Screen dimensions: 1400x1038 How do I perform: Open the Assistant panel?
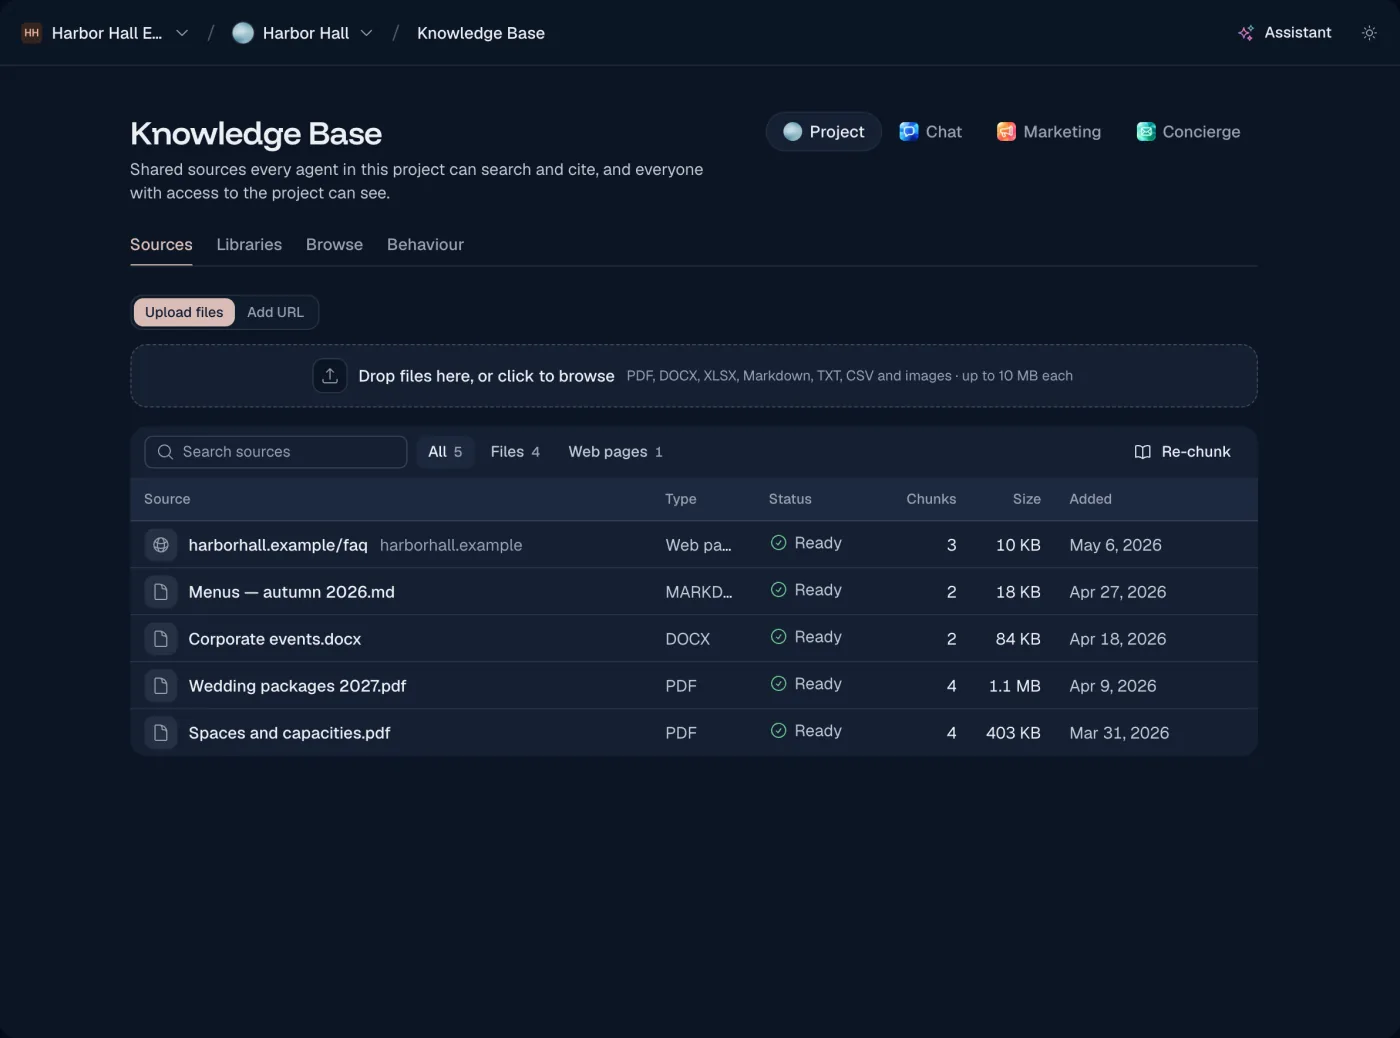1284,33
